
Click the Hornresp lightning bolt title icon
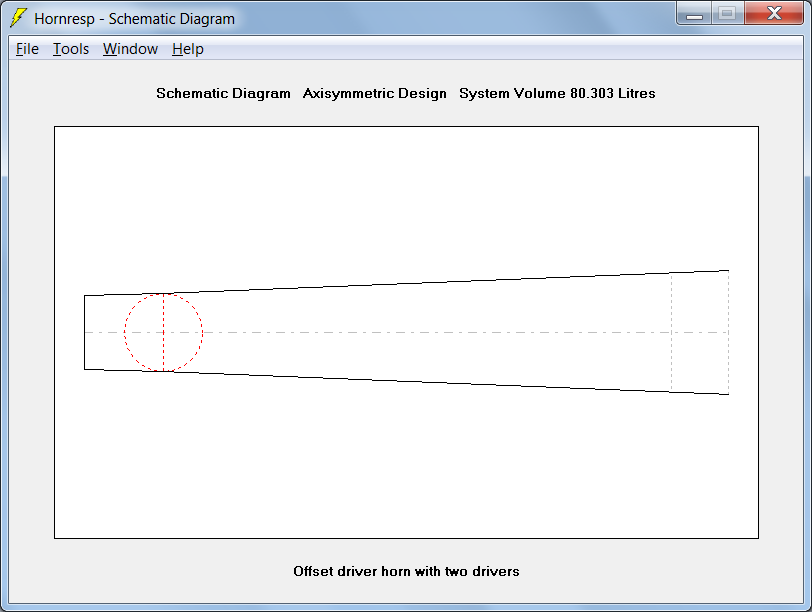pyautogui.click(x=19, y=18)
